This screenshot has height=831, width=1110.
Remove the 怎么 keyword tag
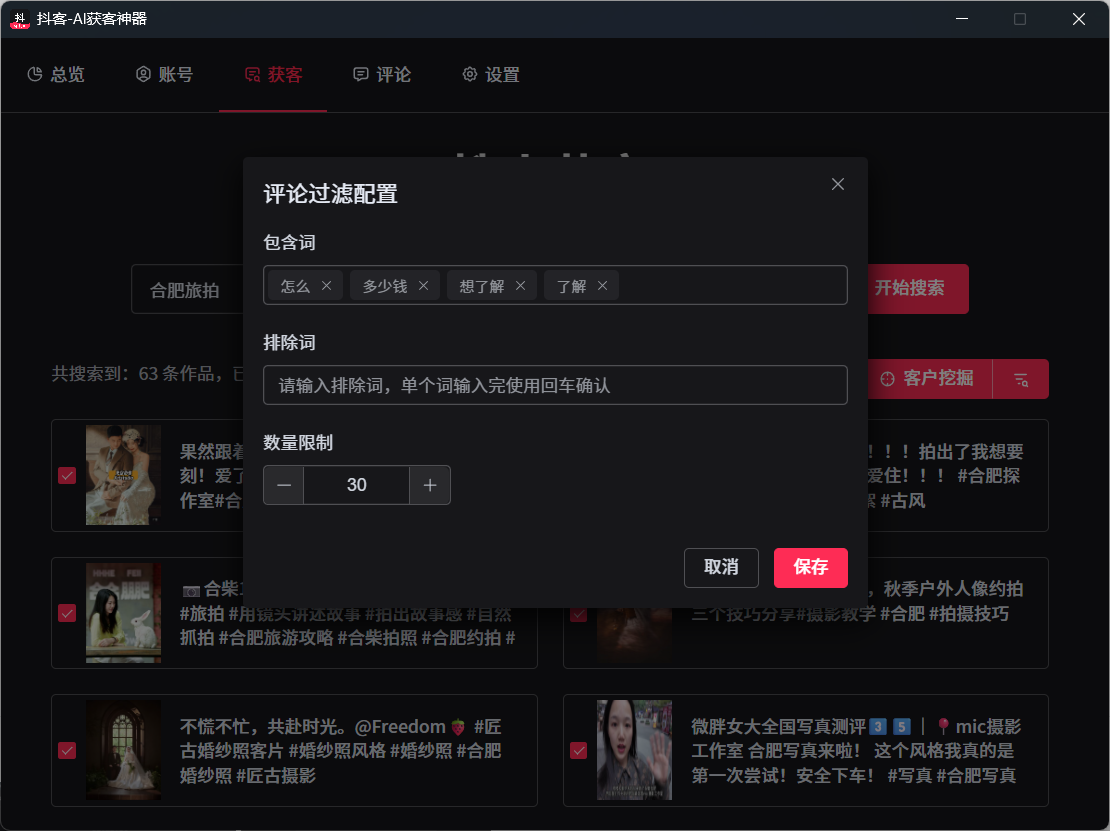pyautogui.click(x=325, y=285)
